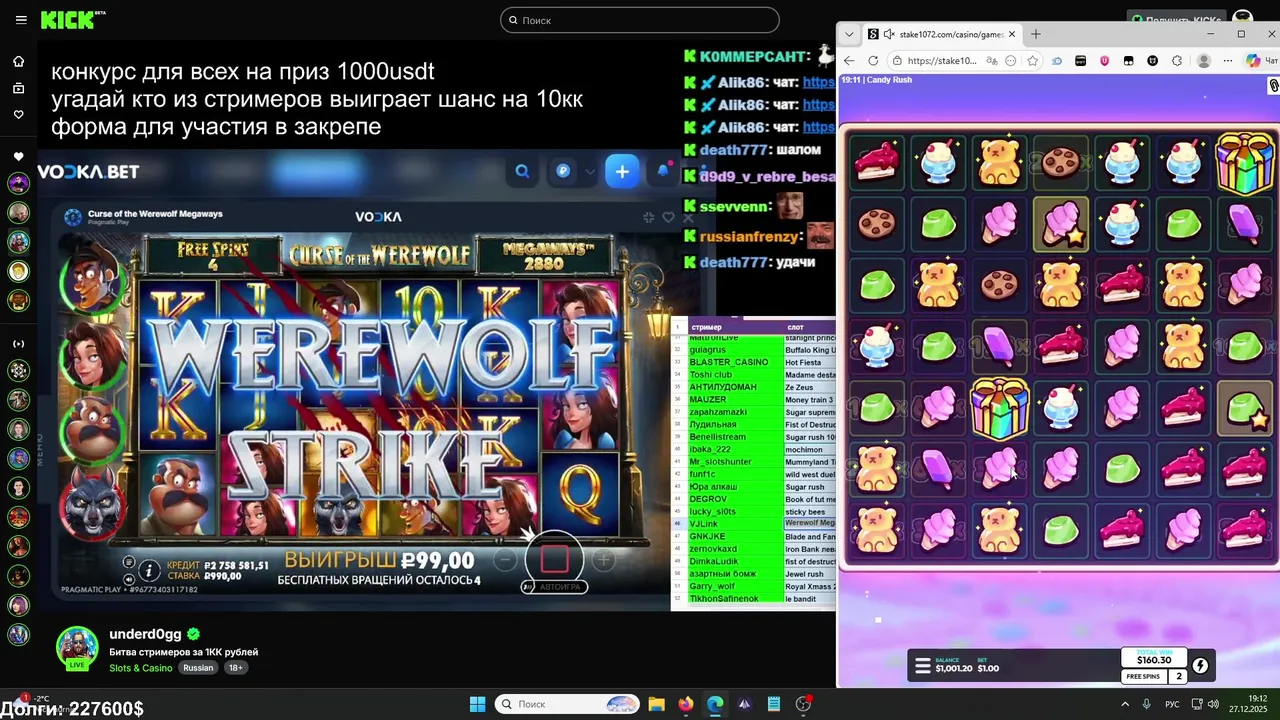This screenshot has height=720, width=1280.
Task: Increase the bet with the plus button
Action: pos(604,560)
